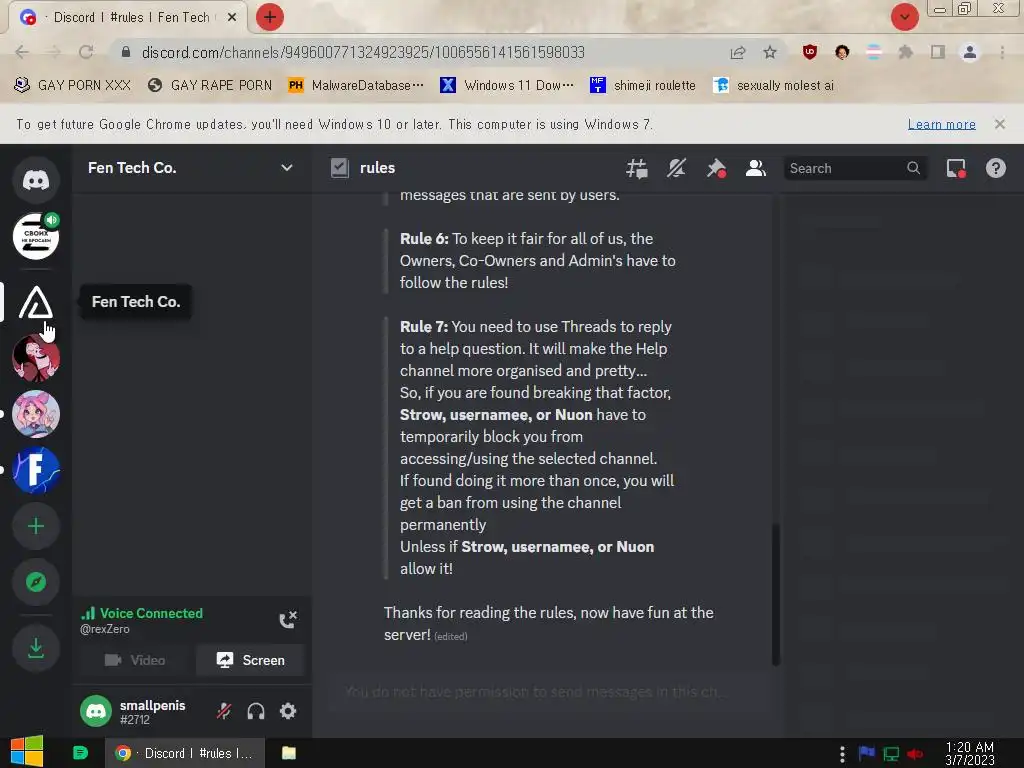This screenshot has width=1024, height=768.
Task: Toggle Chrome side panel icon
Action: [937, 52]
